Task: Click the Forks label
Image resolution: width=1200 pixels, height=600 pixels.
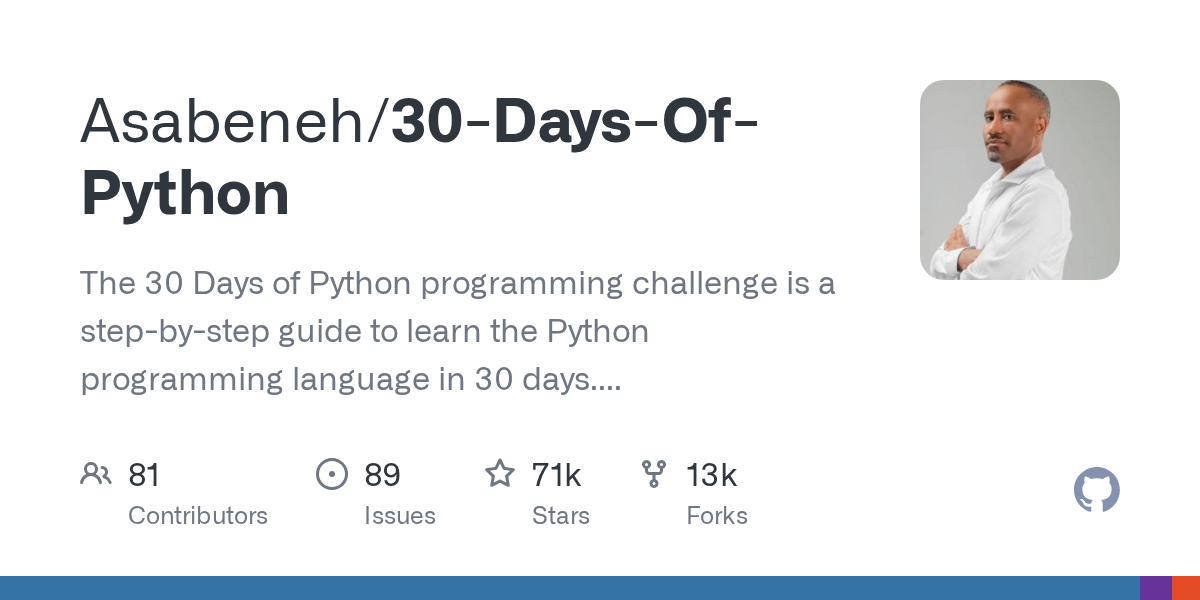Action: pyautogui.click(x=717, y=516)
